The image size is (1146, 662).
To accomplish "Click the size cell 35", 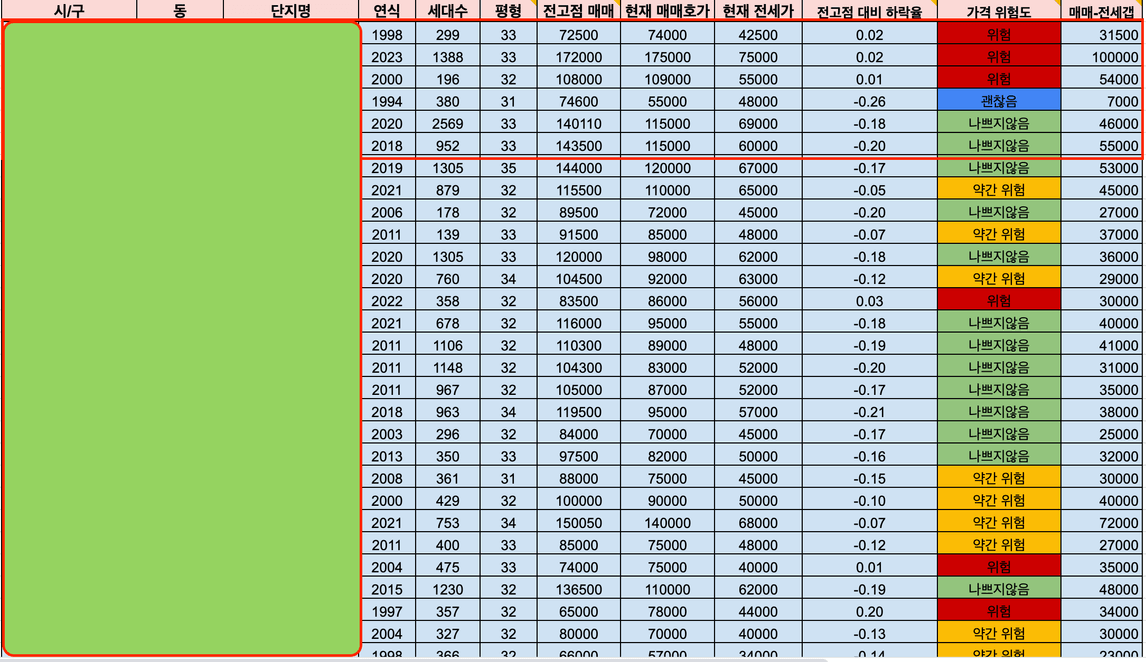I will (509, 167).
